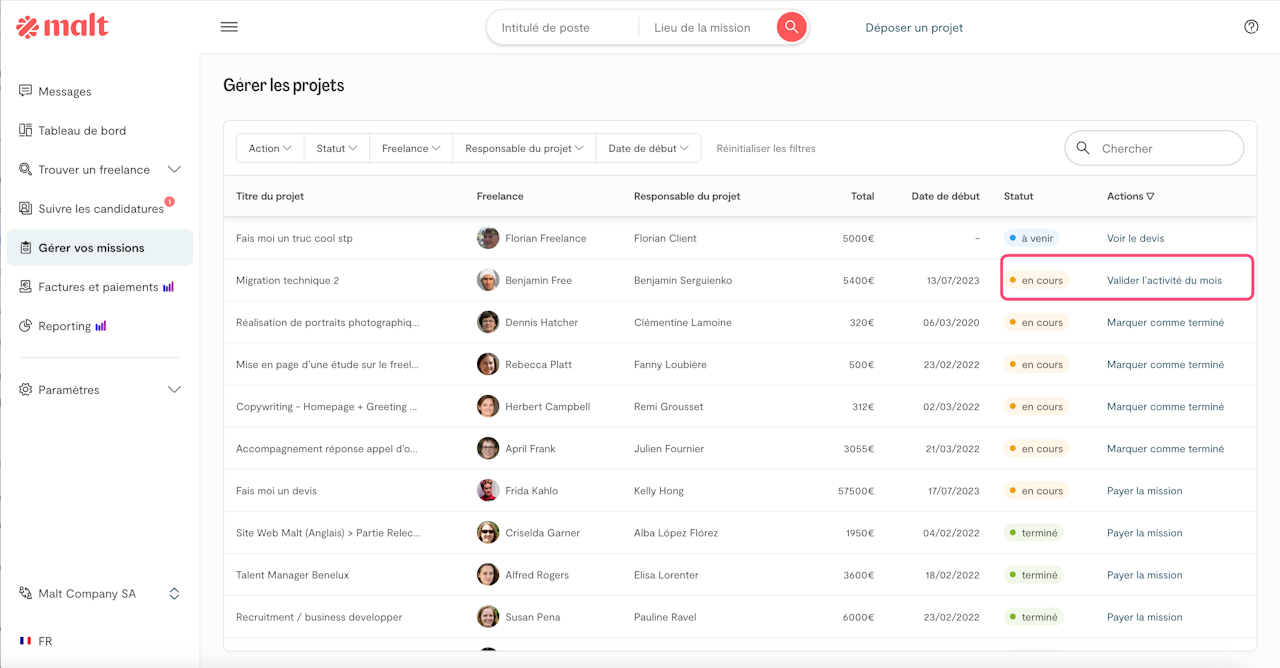Click the Reporting pie chart icon

coord(26,326)
